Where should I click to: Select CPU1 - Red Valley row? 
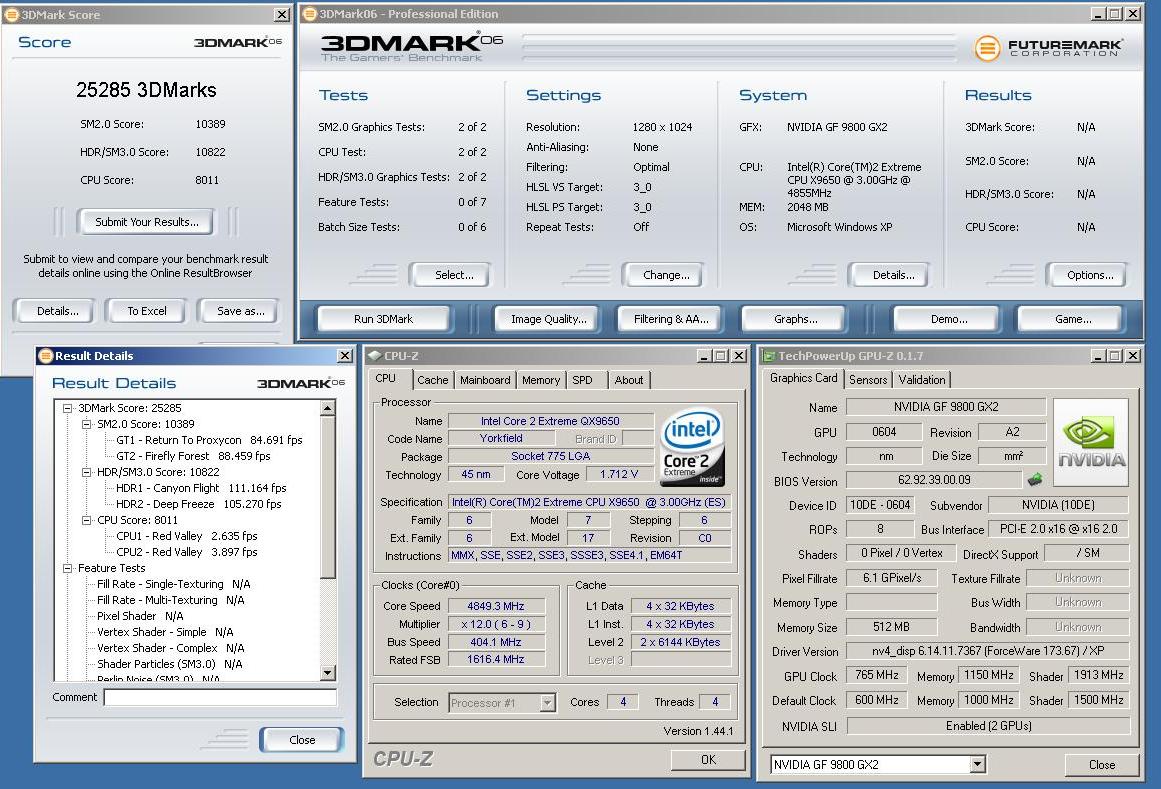click(187, 536)
